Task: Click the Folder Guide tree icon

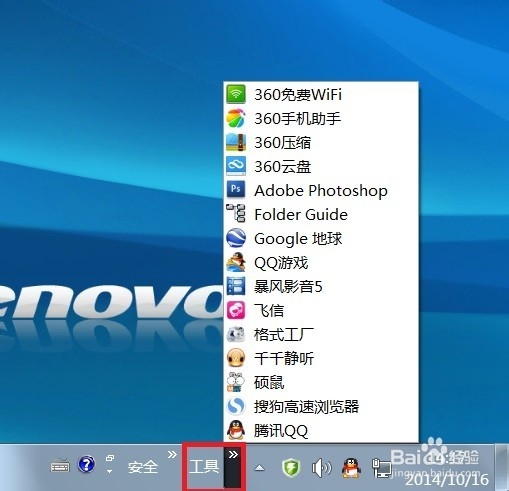Action: click(x=236, y=214)
